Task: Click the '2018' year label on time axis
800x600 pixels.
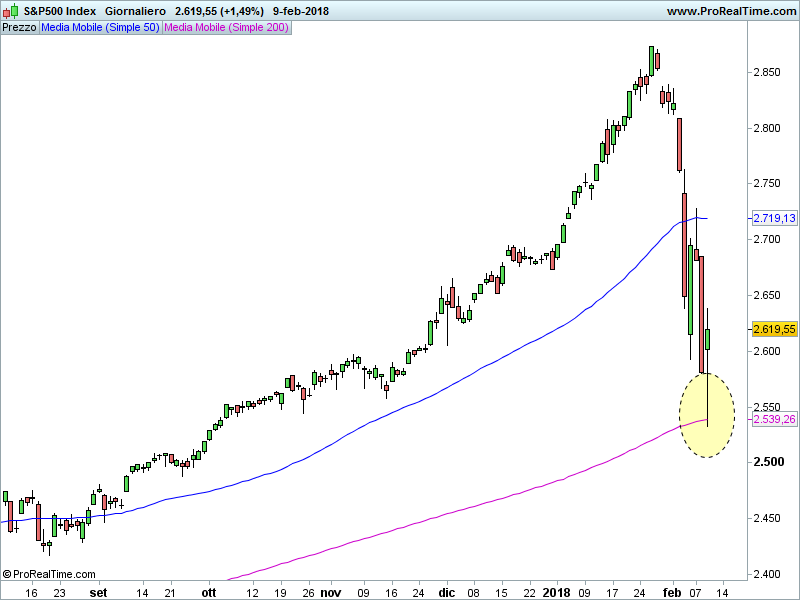Action: [557, 593]
